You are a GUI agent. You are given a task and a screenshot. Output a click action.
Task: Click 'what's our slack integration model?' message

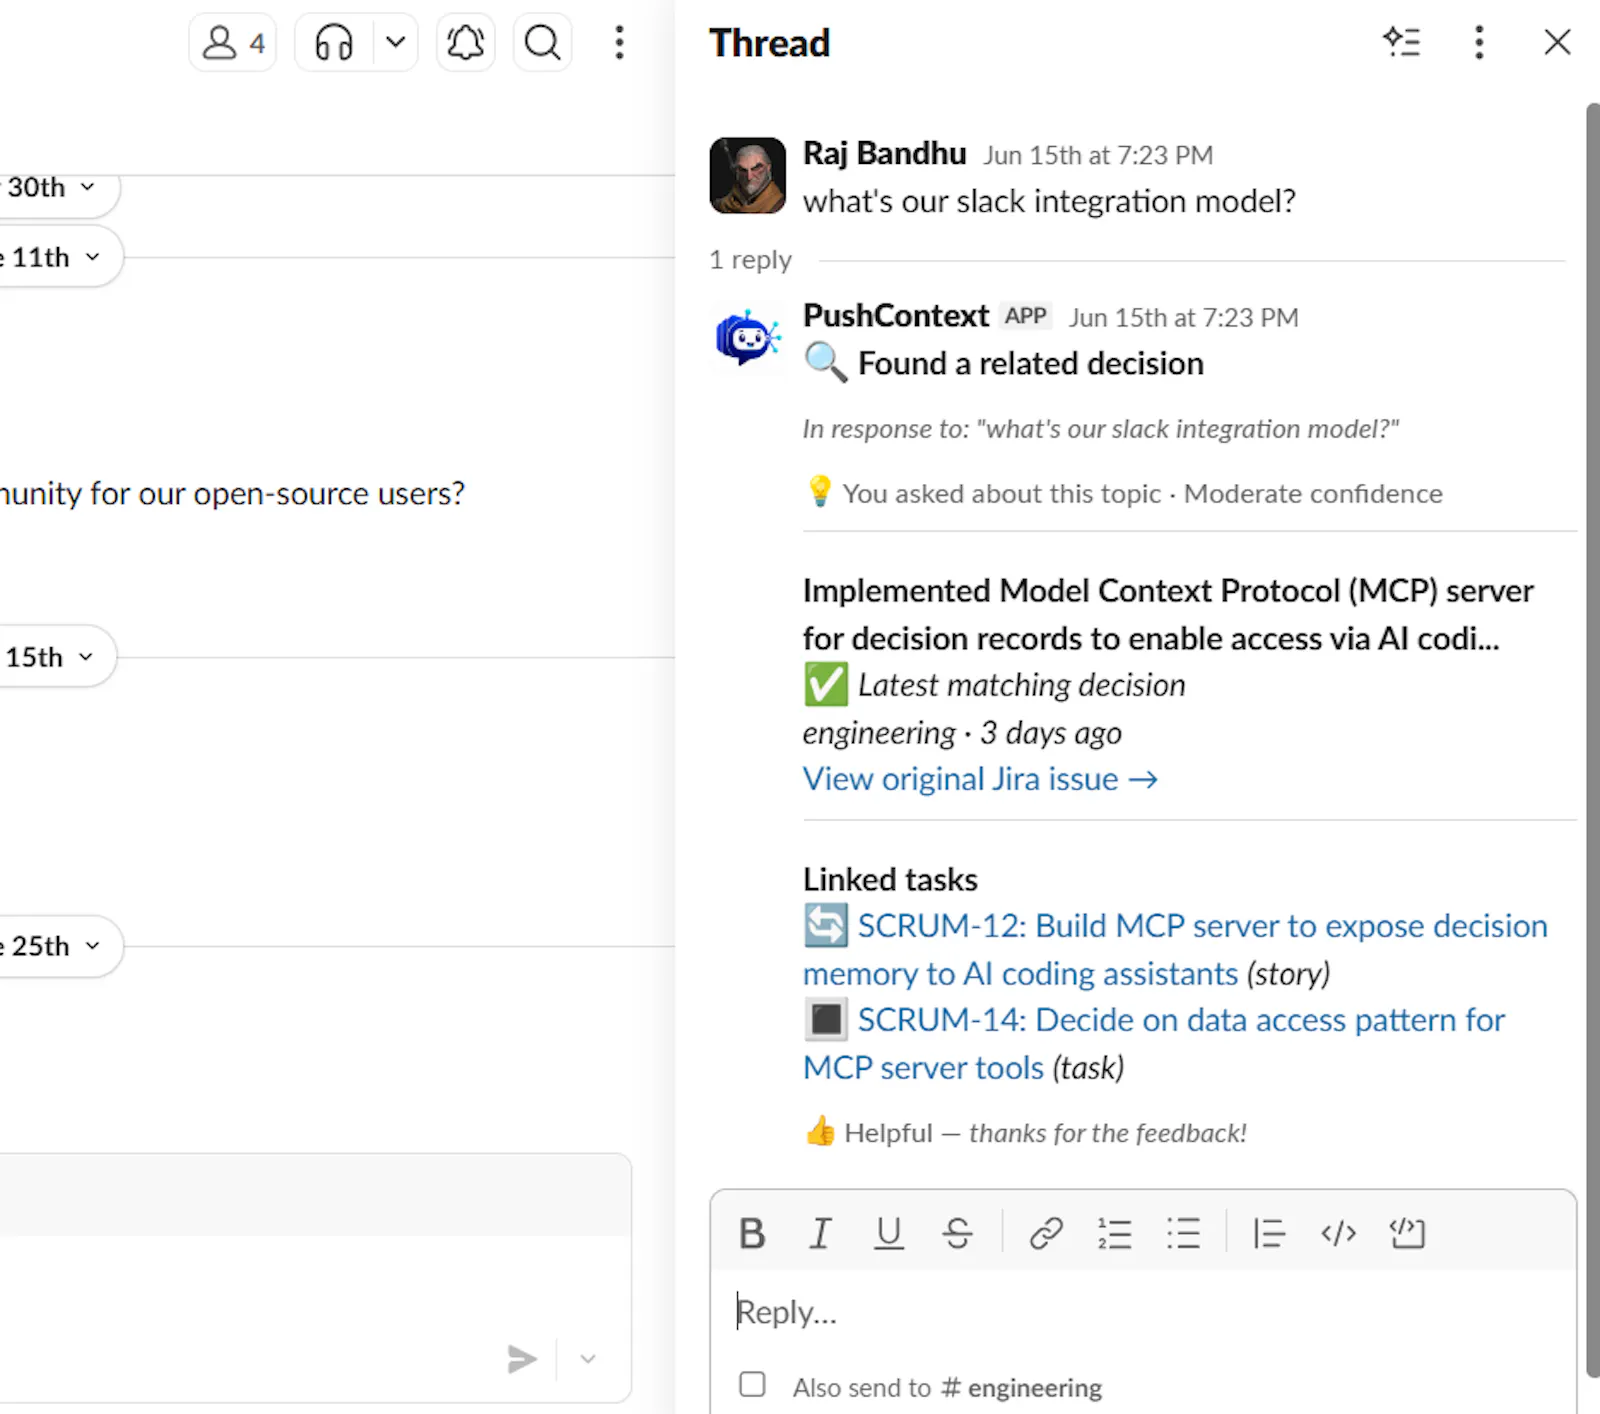click(1049, 201)
